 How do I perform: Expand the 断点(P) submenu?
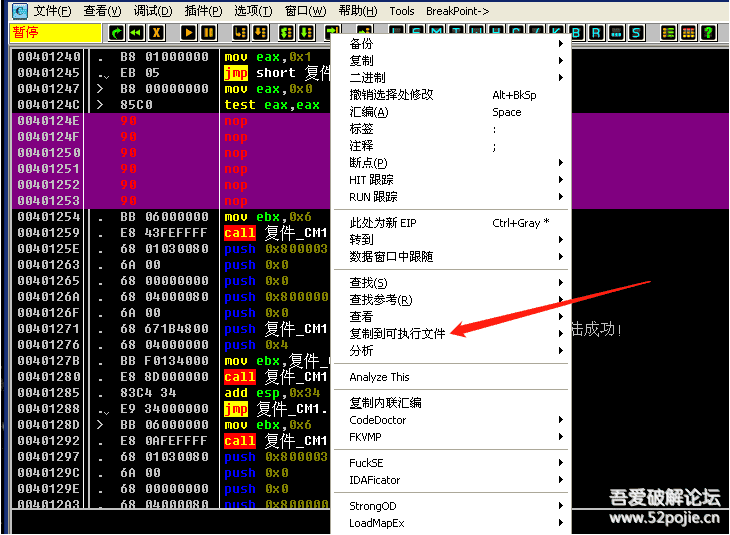367,163
